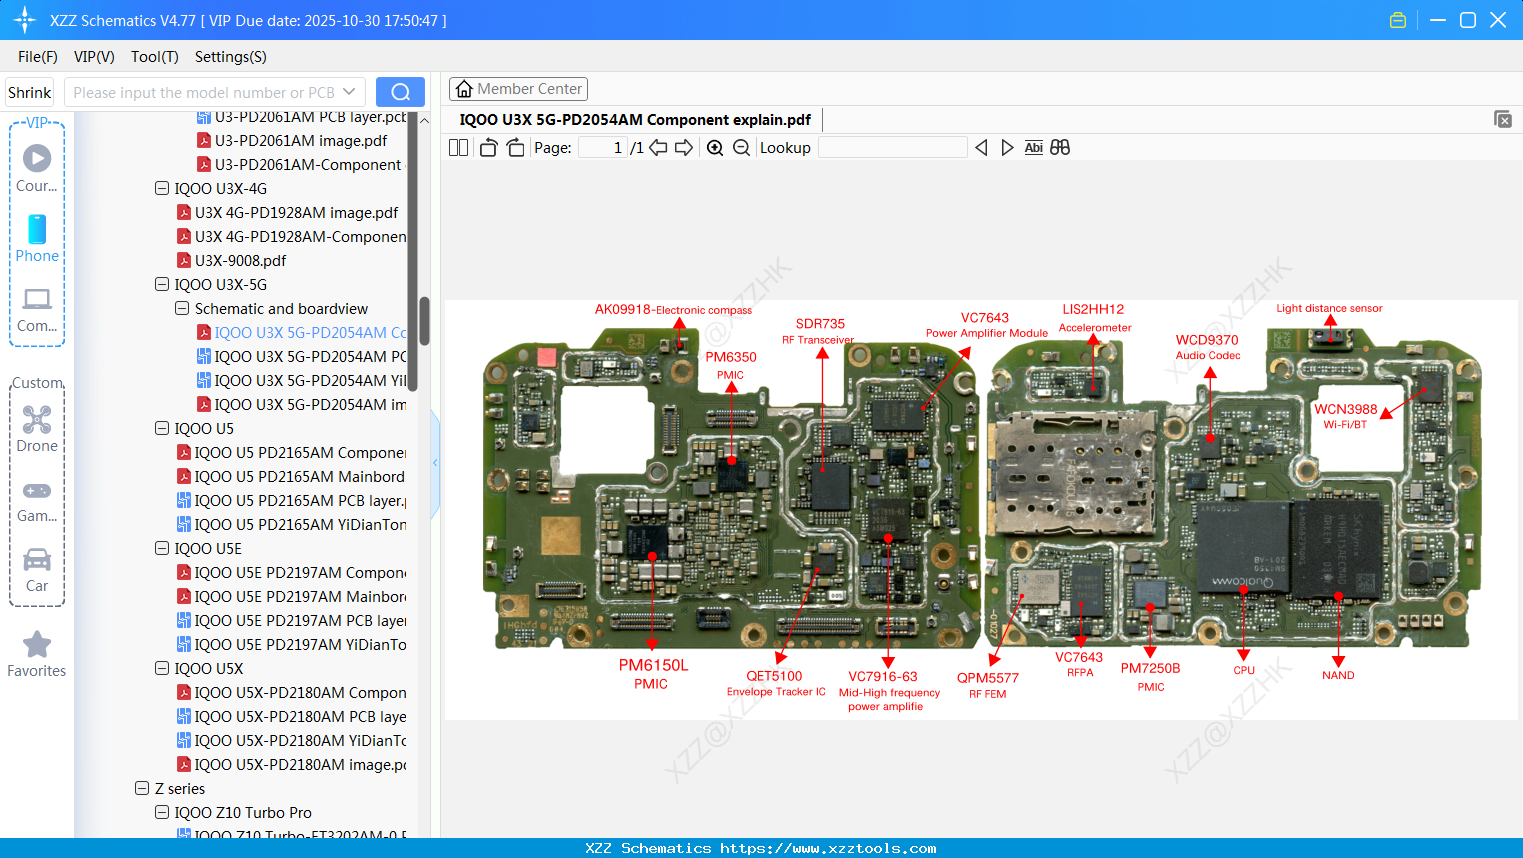Collapse side panel via splitter handle
Screen dimensions: 1523x858
435,463
